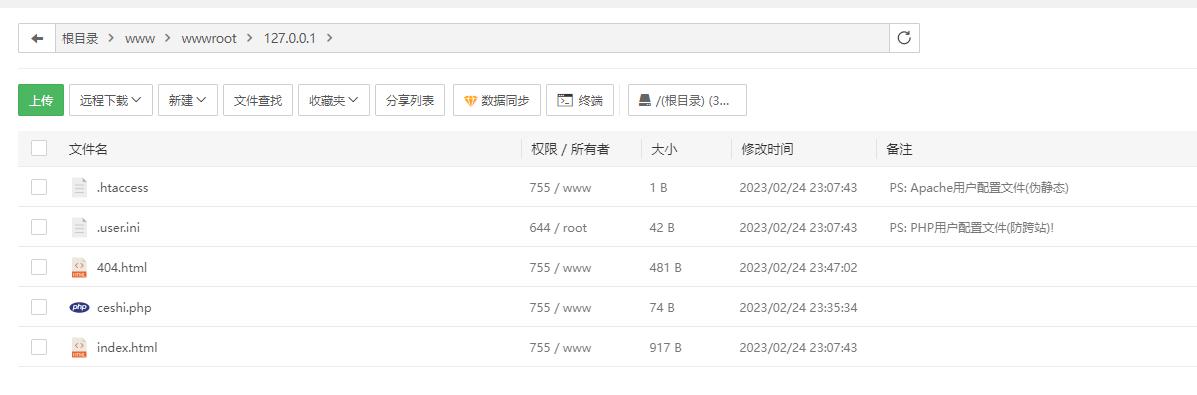Click the terminal icon on 终端 button
1197x395 pixels.
pos(565,100)
